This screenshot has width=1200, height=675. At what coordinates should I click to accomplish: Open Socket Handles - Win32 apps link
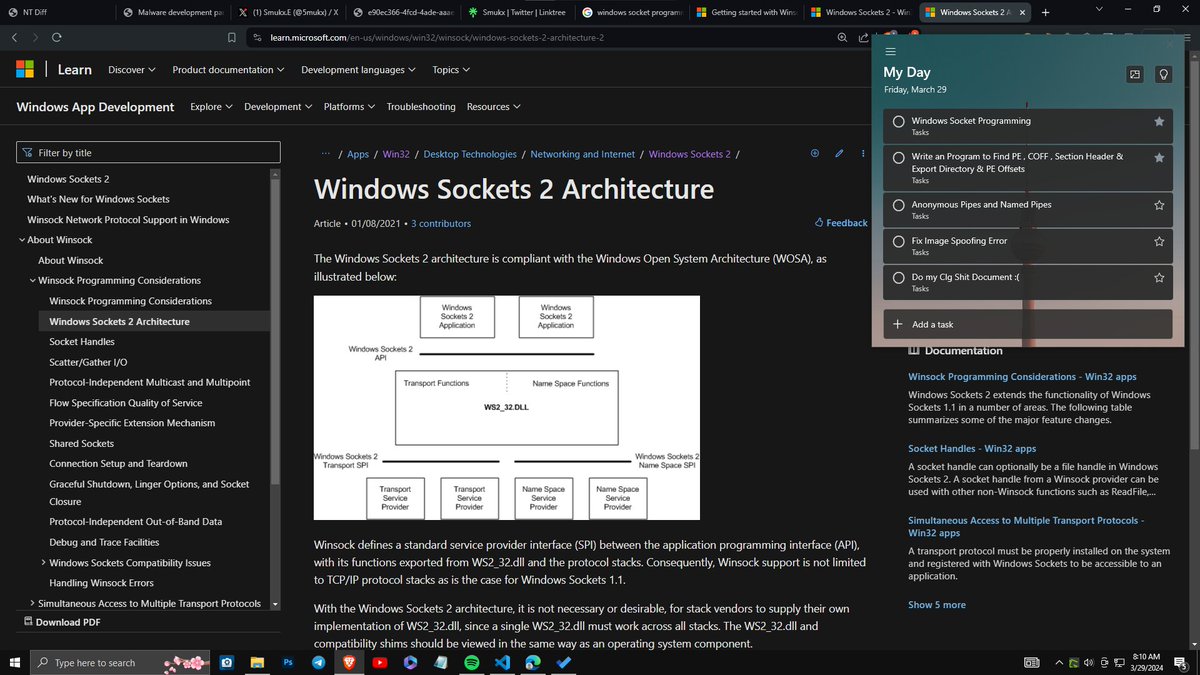point(972,449)
